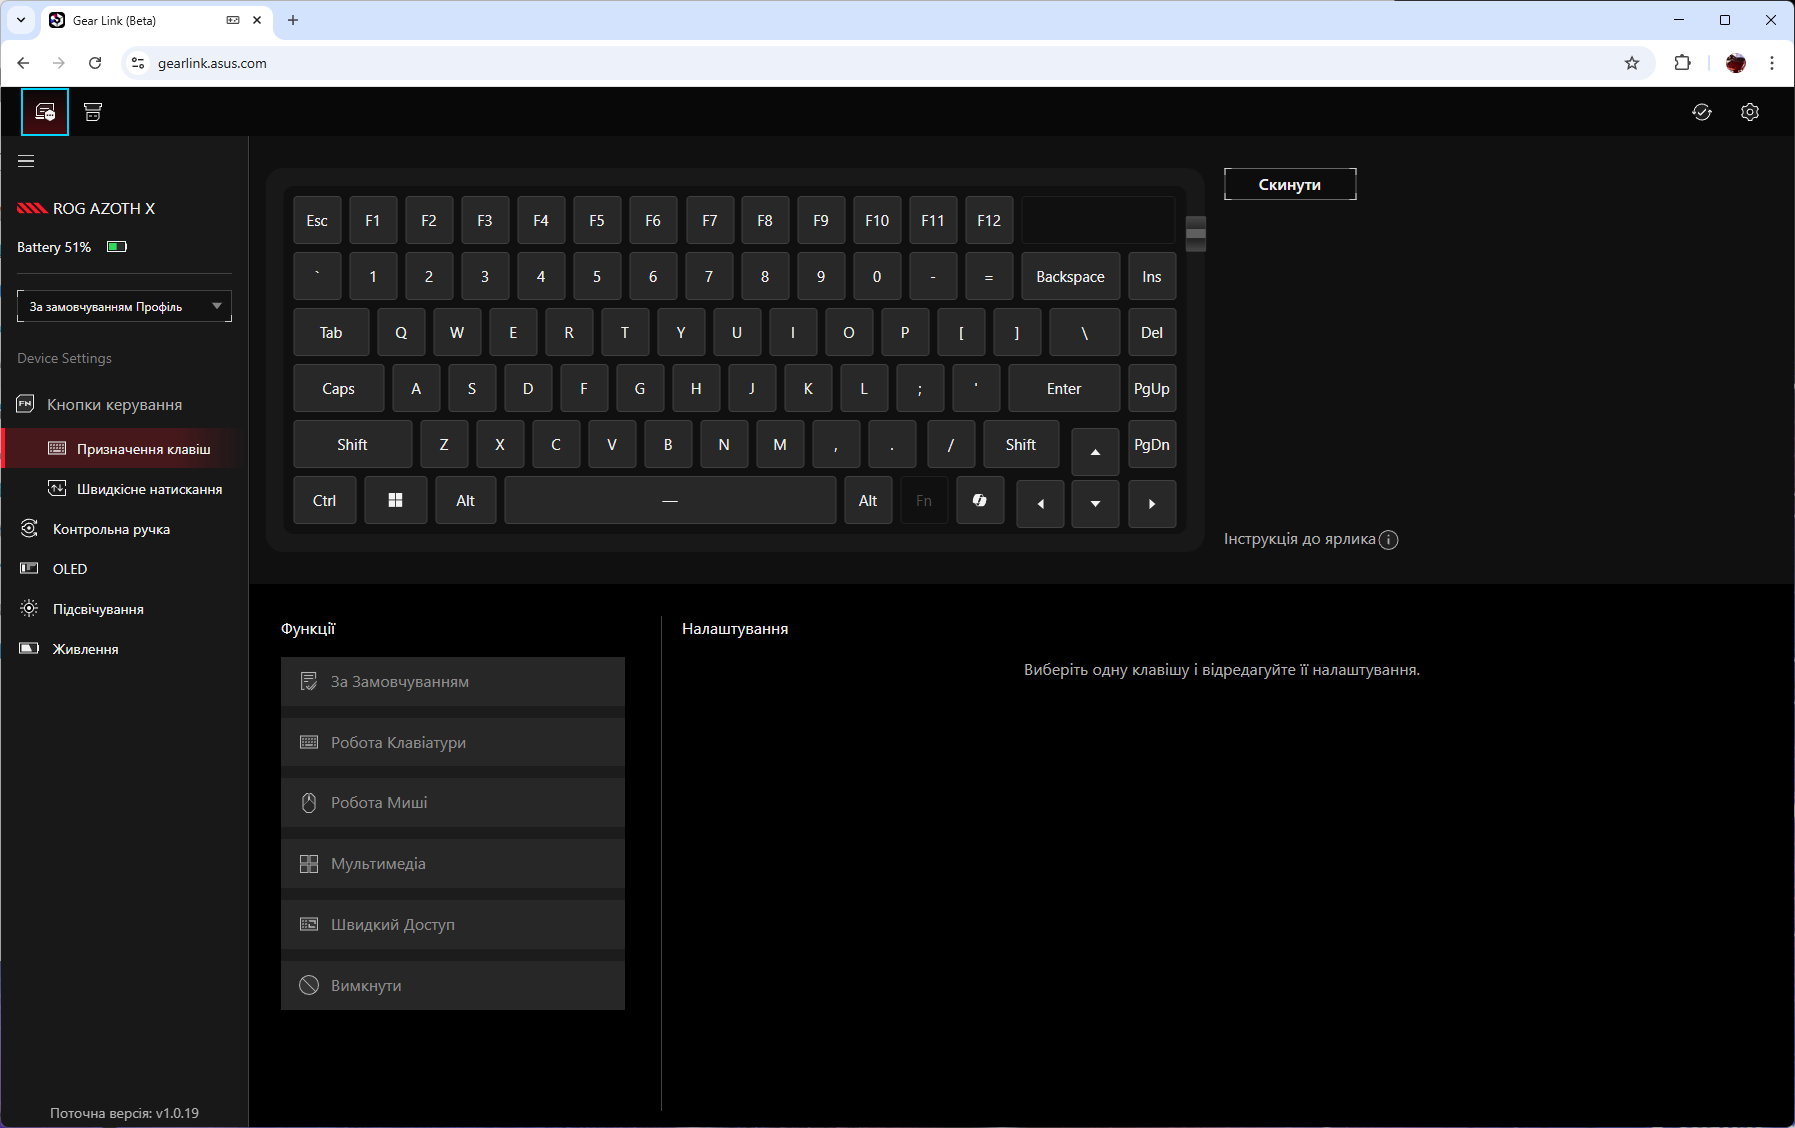Viewport: 1795px width, 1128px height.
Task: View site information icon in address bar
Action: click(138, 63)
